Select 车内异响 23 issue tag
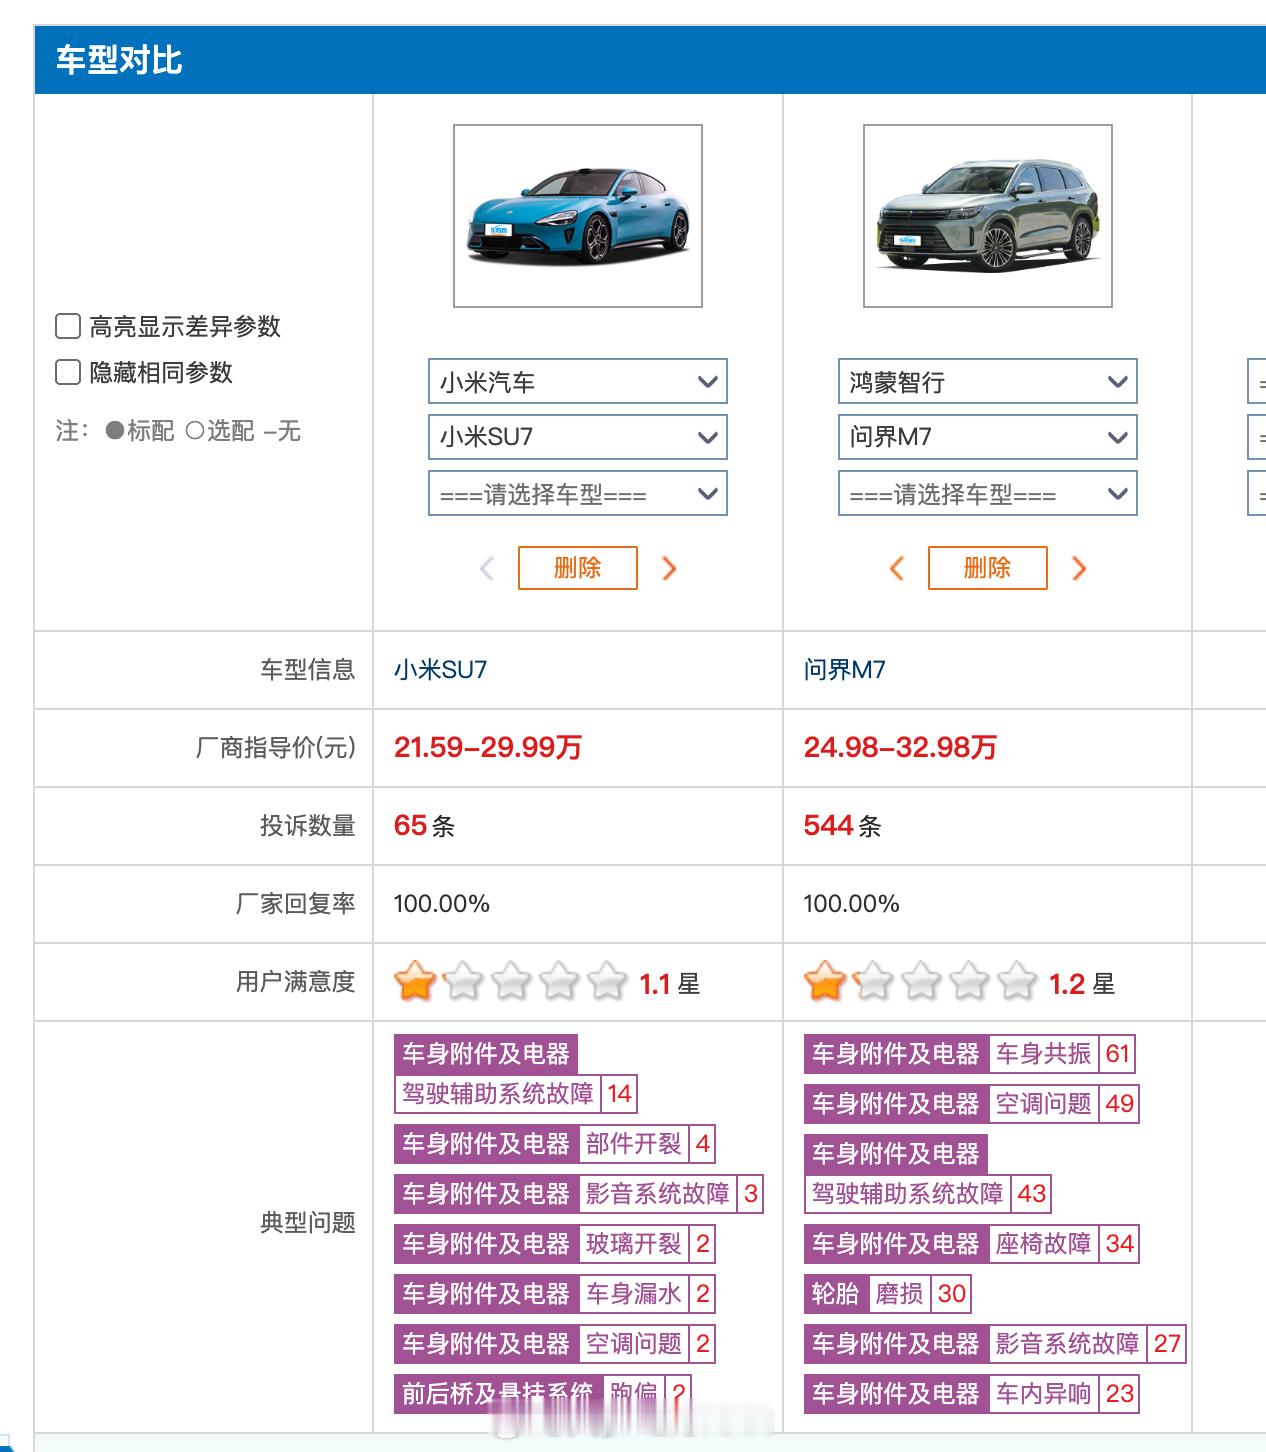 coord(972,1393)
